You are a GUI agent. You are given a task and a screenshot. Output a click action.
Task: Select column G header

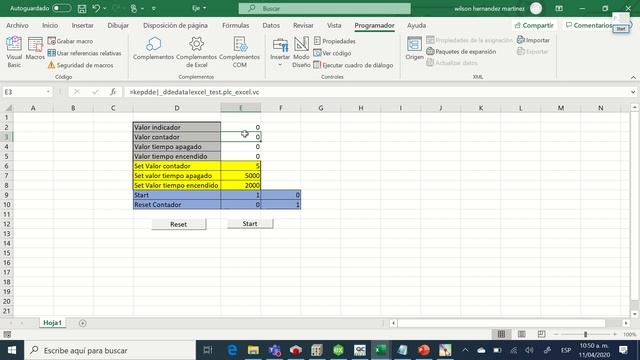tap(320, 108)
